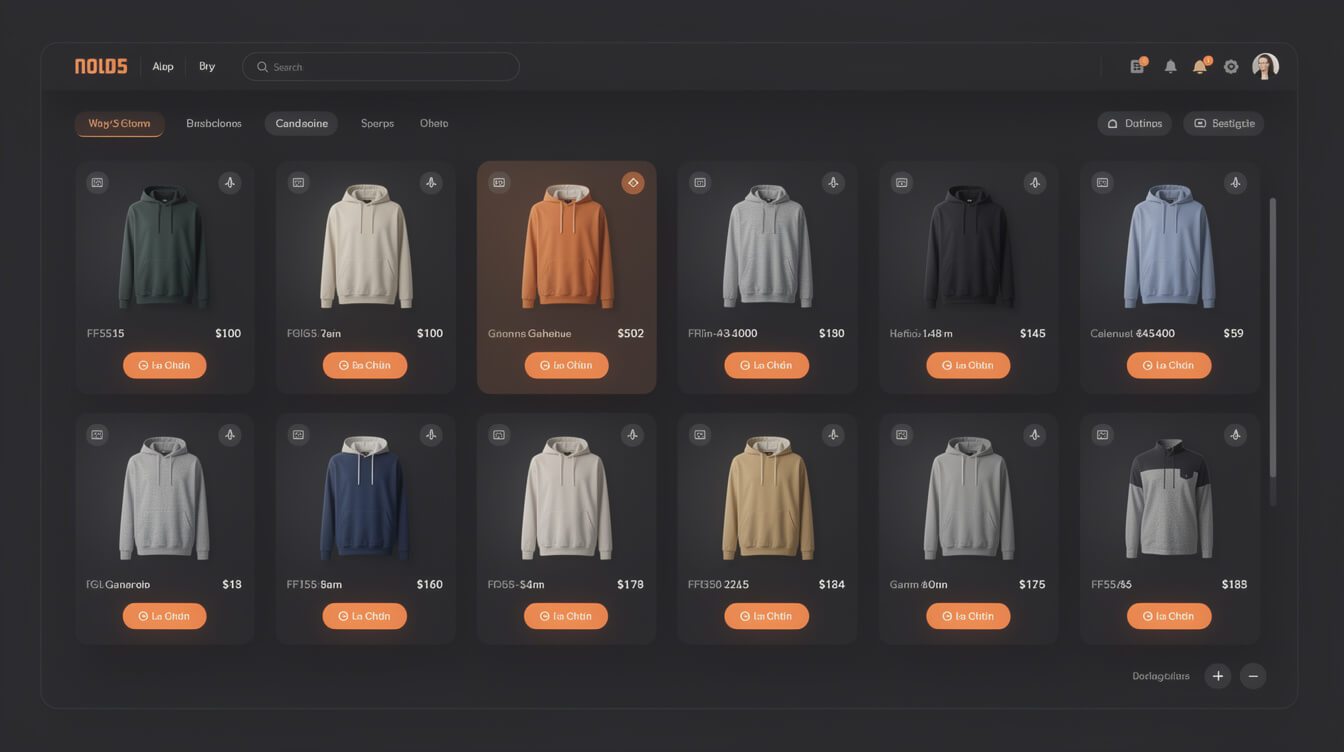Click the image icon on the dark green FF5515 hoodie card

click(97, 182)
